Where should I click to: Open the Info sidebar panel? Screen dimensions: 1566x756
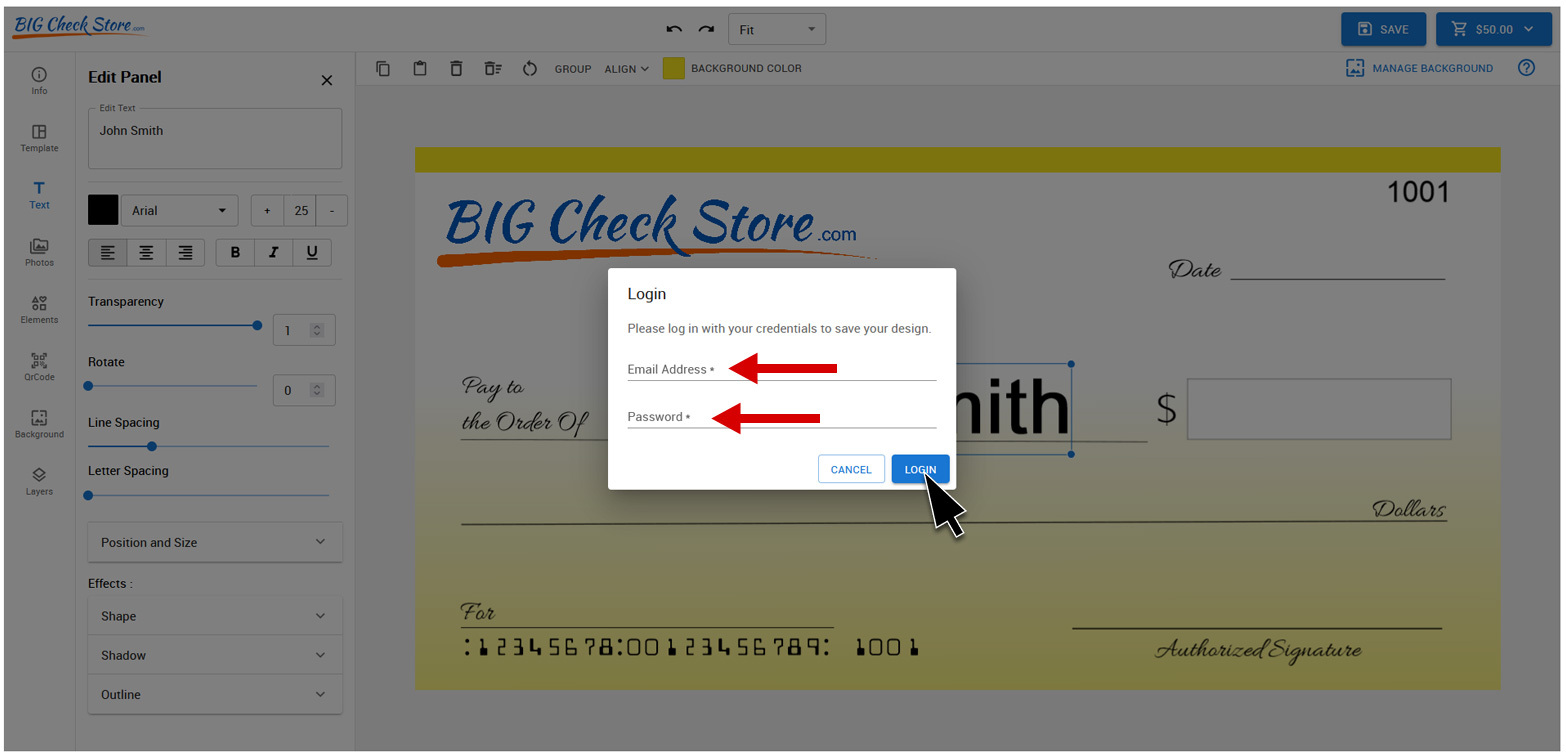click(x=39, y=81)
